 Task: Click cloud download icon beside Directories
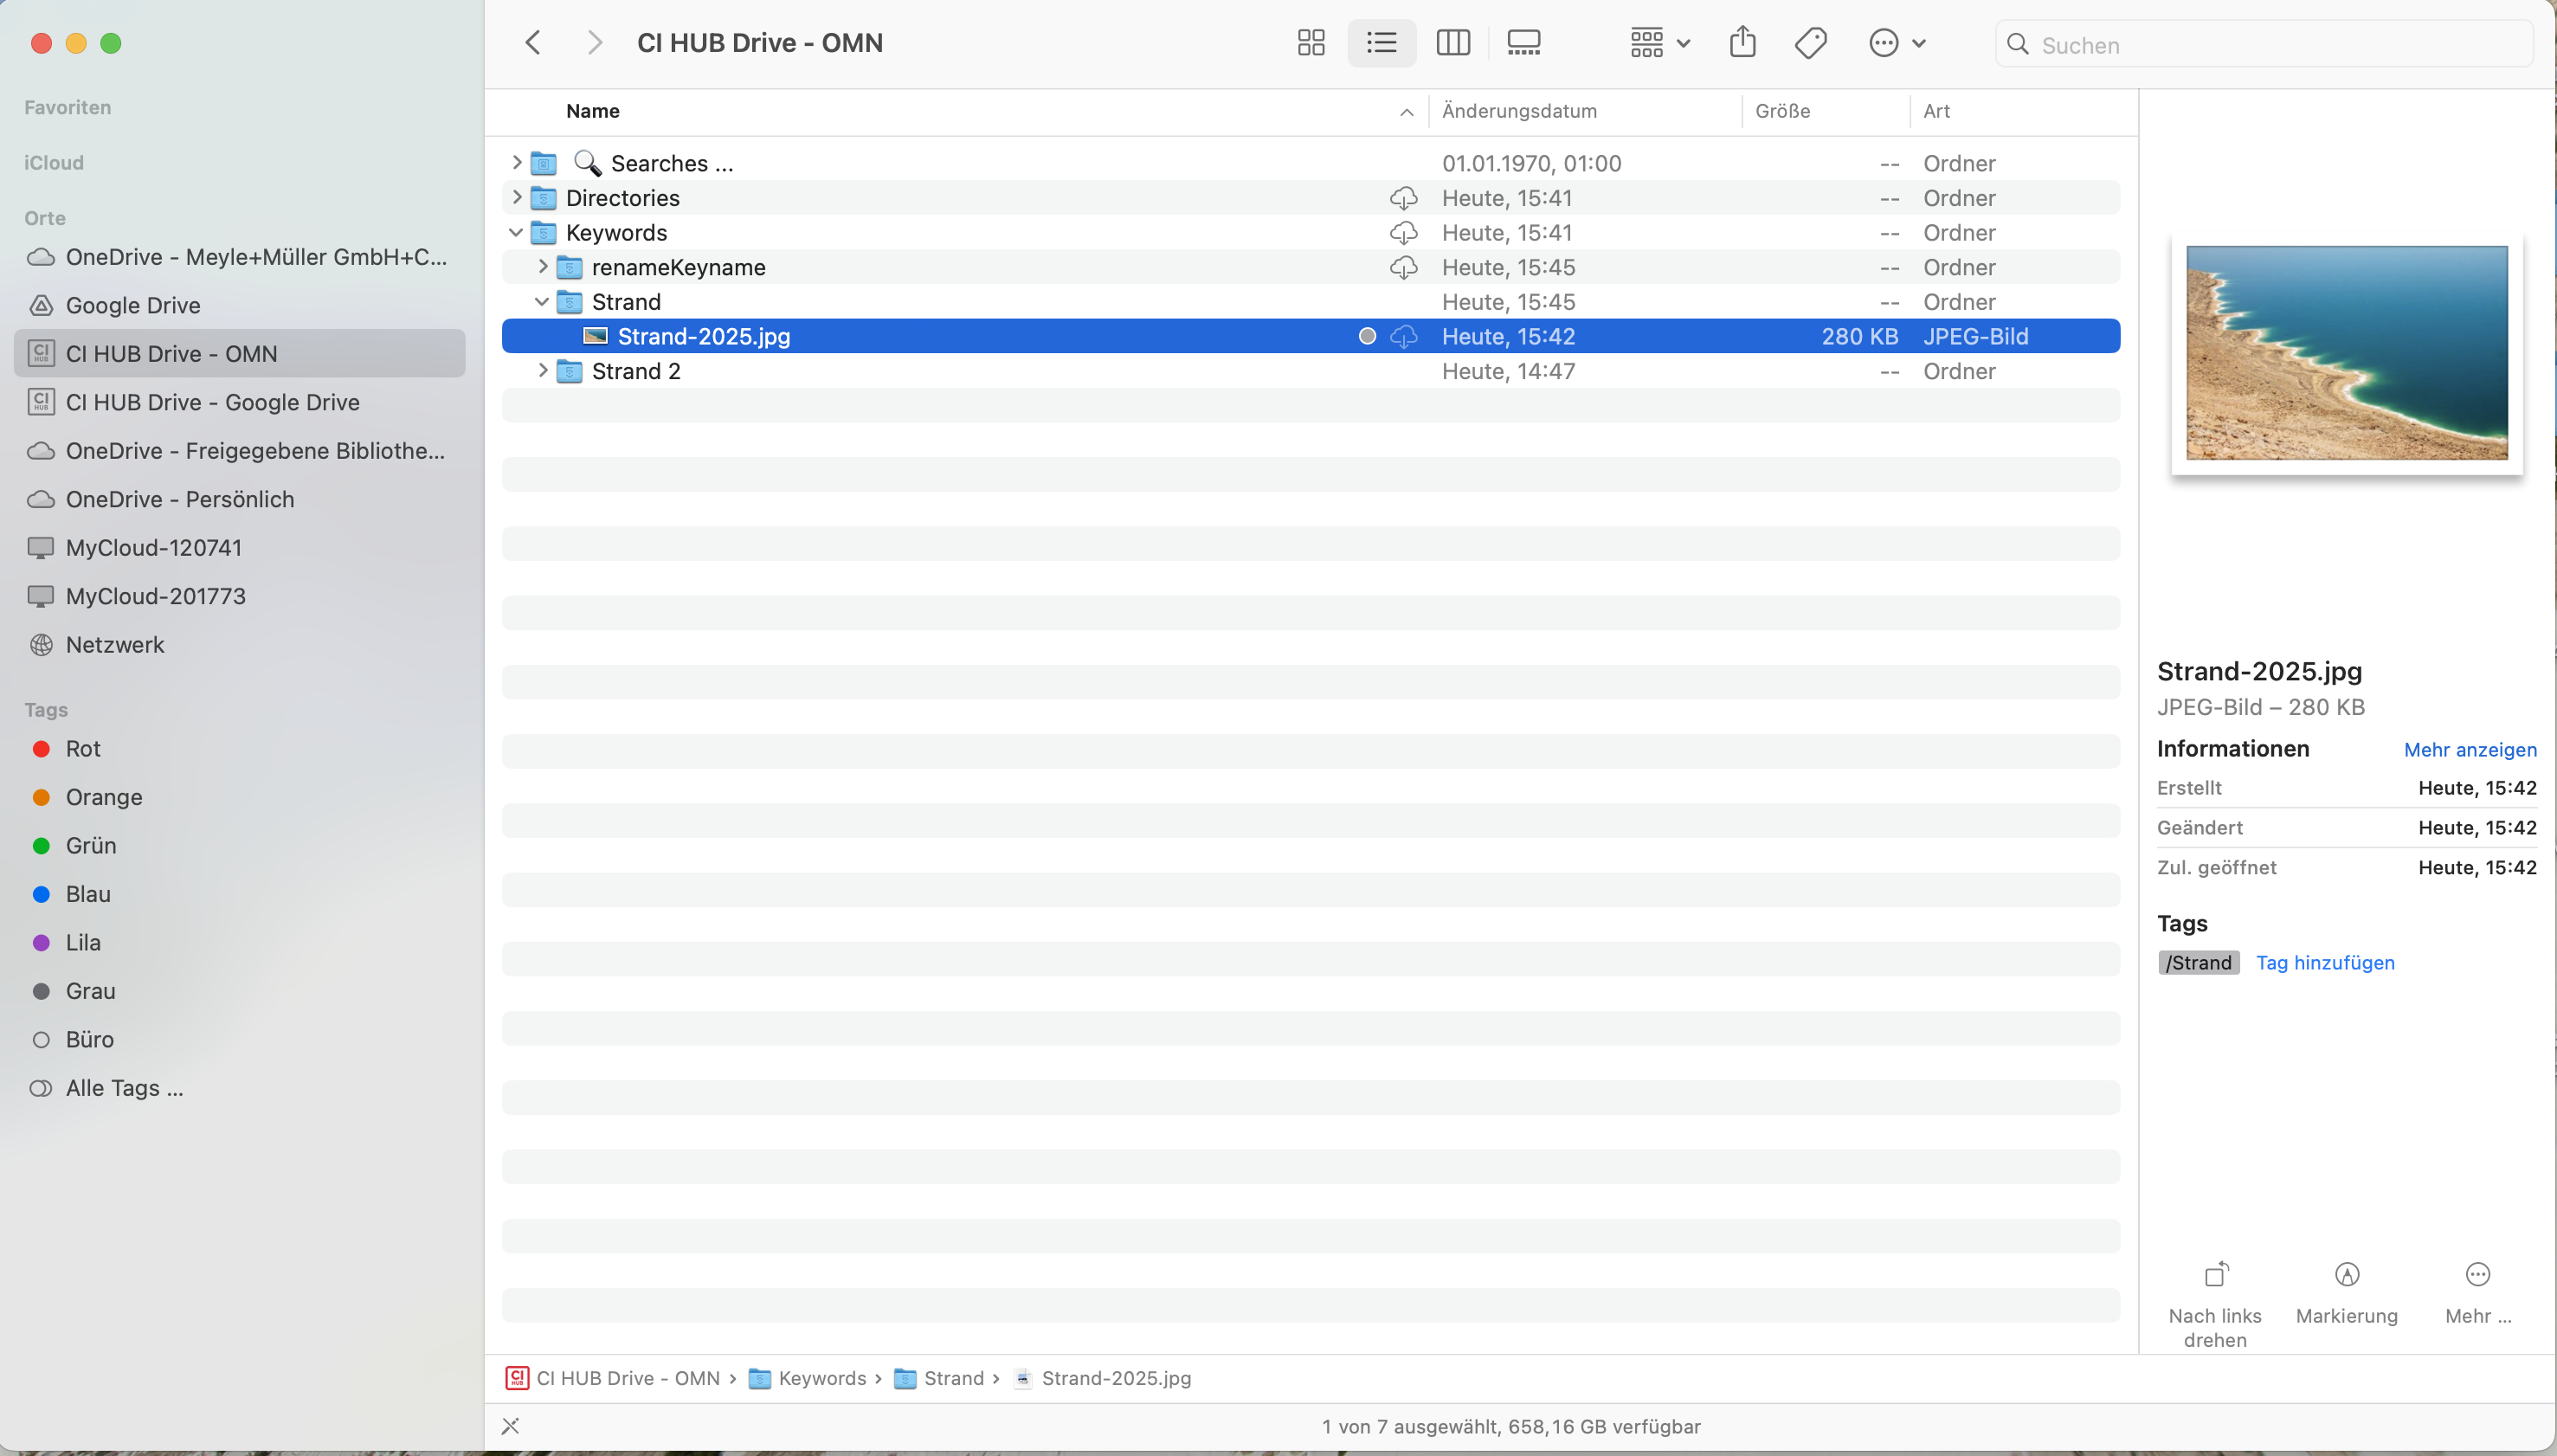(x=1403, y=198)
